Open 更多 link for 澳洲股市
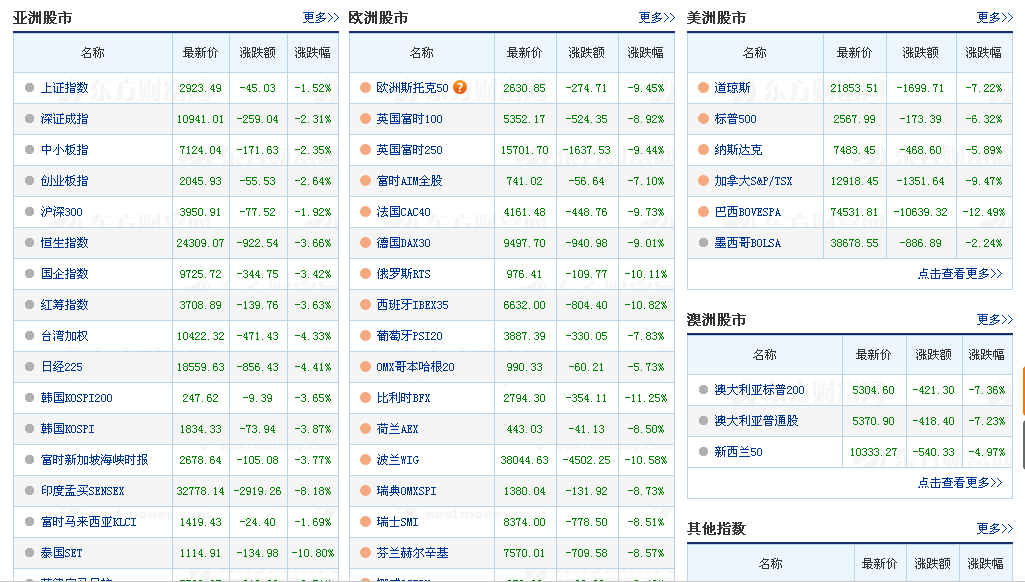This screenshot has width=1025, height=582. (x=994, y=320)
